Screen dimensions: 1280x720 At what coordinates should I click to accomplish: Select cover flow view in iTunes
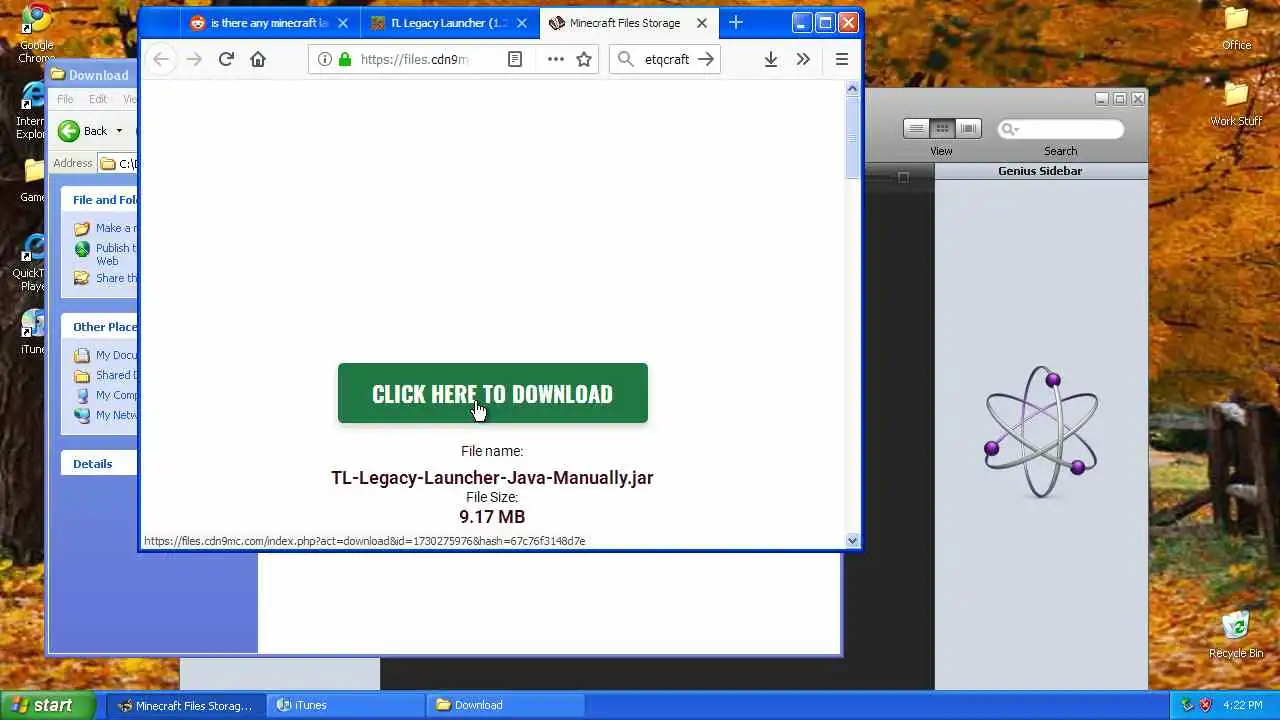(968, 128)
